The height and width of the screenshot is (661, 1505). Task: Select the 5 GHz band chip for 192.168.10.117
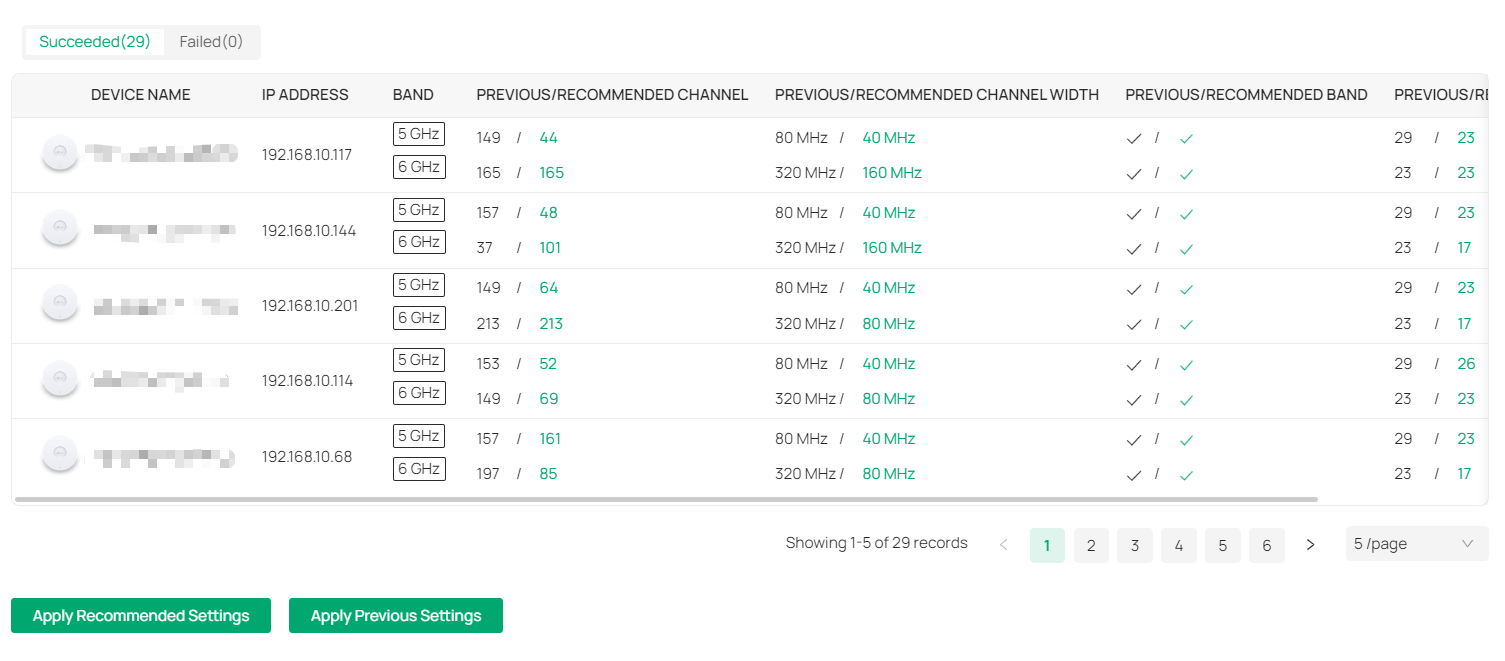tap(419, 133)
